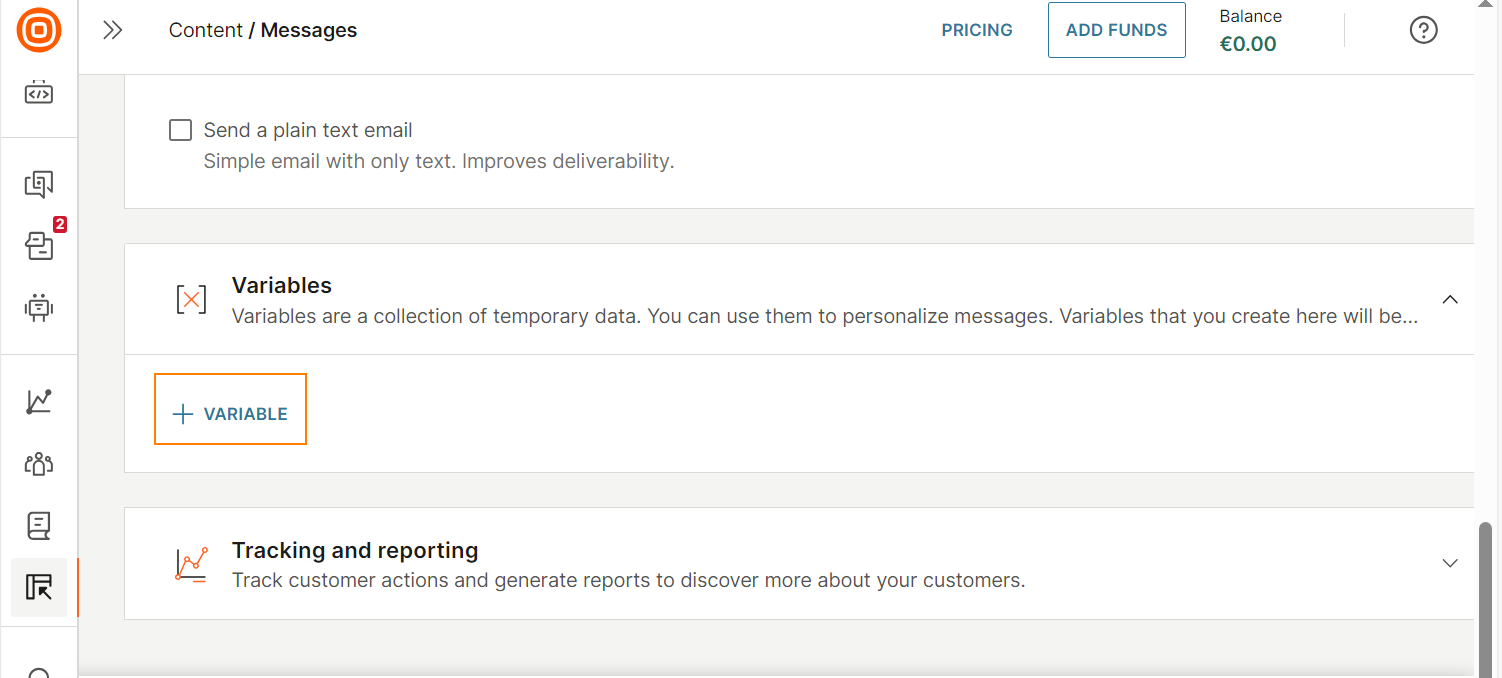Enable the Send a plain text email checkbox
1502x678 pixels.
pos(181,130)
